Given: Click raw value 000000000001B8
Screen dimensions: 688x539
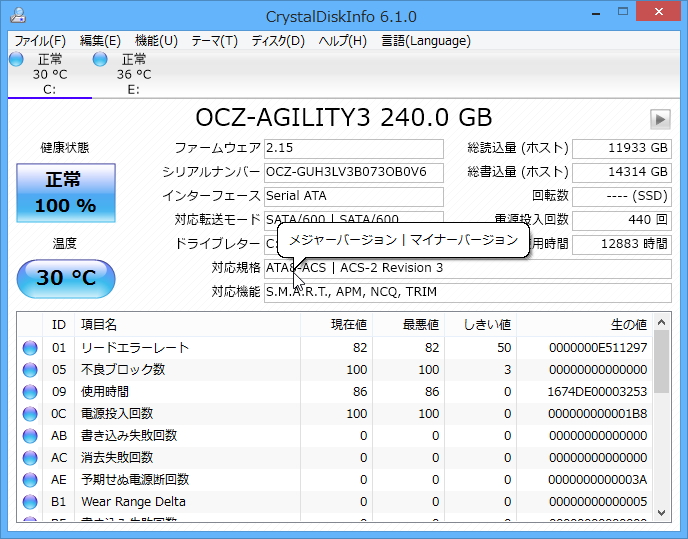Looking at the screenshot, I should pyautogui.click(x=598, y=414).
